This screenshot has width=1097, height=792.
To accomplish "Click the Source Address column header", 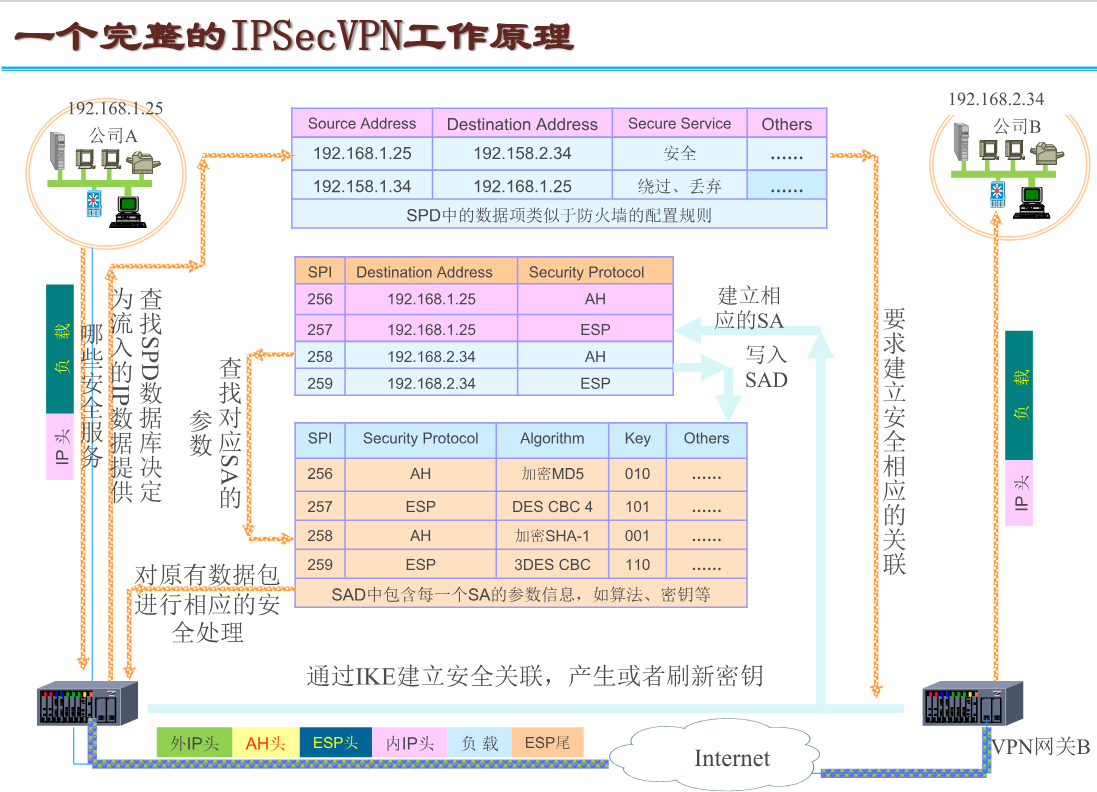I will 362,124.
